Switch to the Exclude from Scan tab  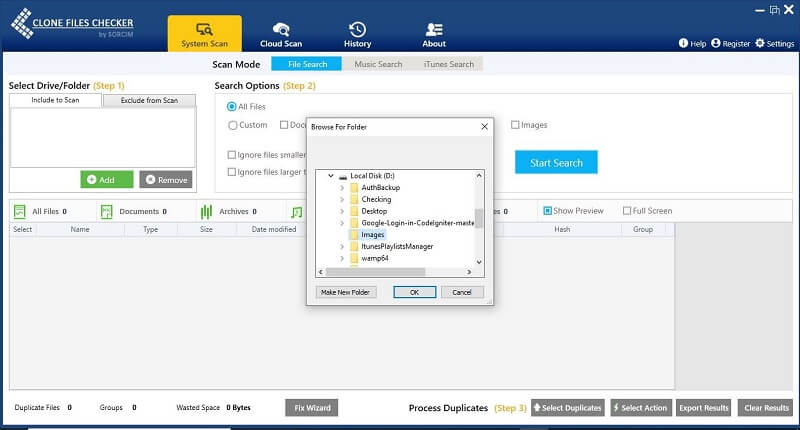(149, 100)
